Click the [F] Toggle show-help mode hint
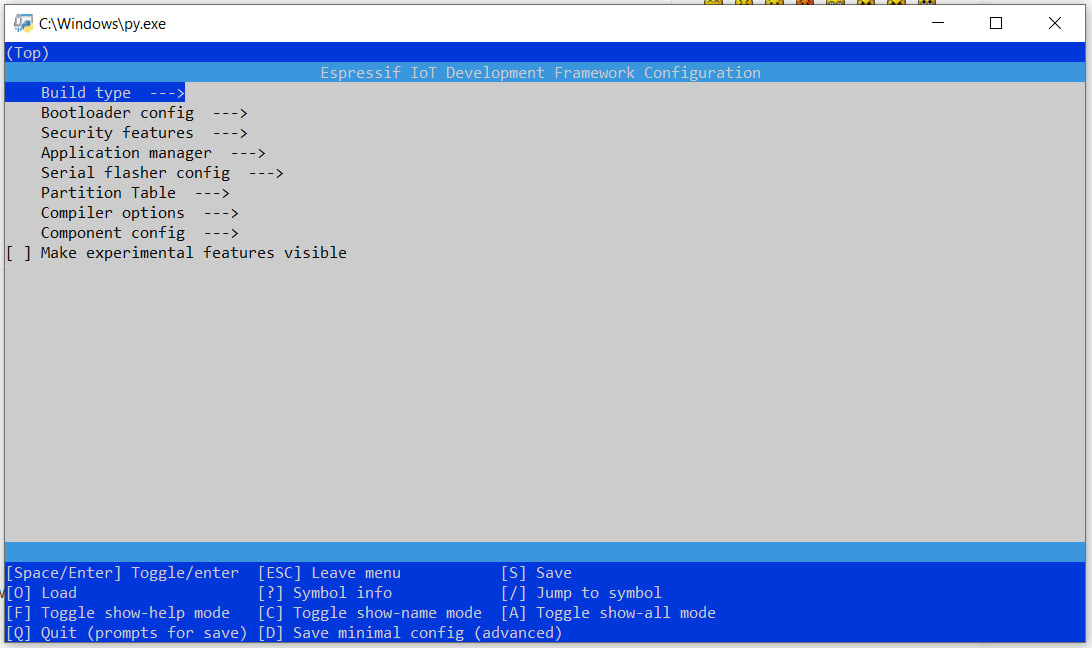1092x648 pixels. (118, 613)
